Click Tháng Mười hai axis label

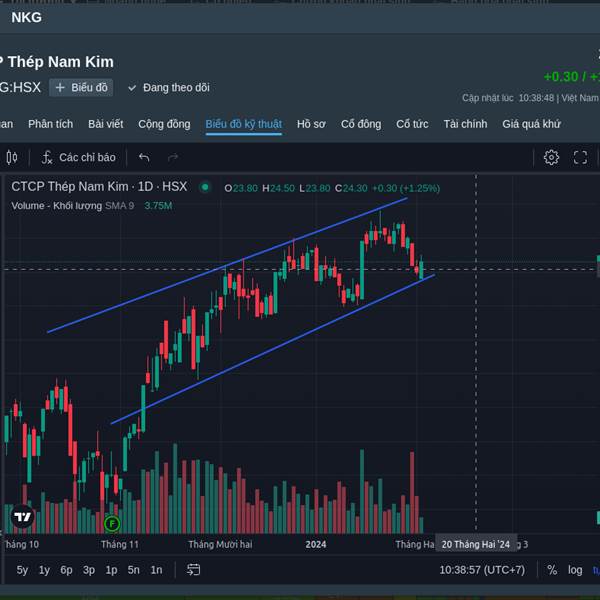pos(220,544)
